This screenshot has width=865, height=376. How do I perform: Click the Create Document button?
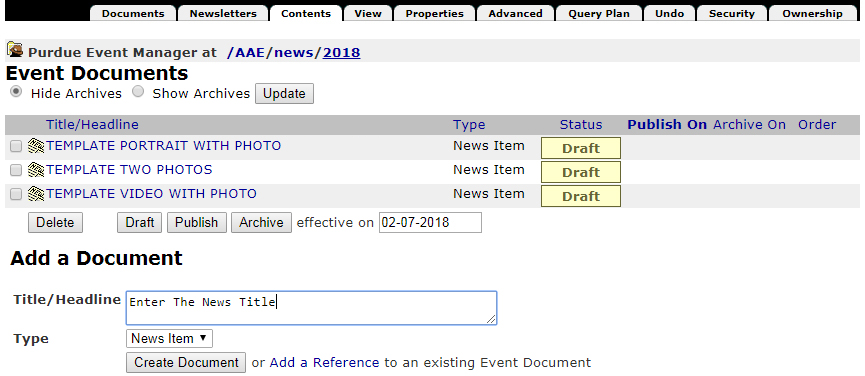[x=186, y=363]
